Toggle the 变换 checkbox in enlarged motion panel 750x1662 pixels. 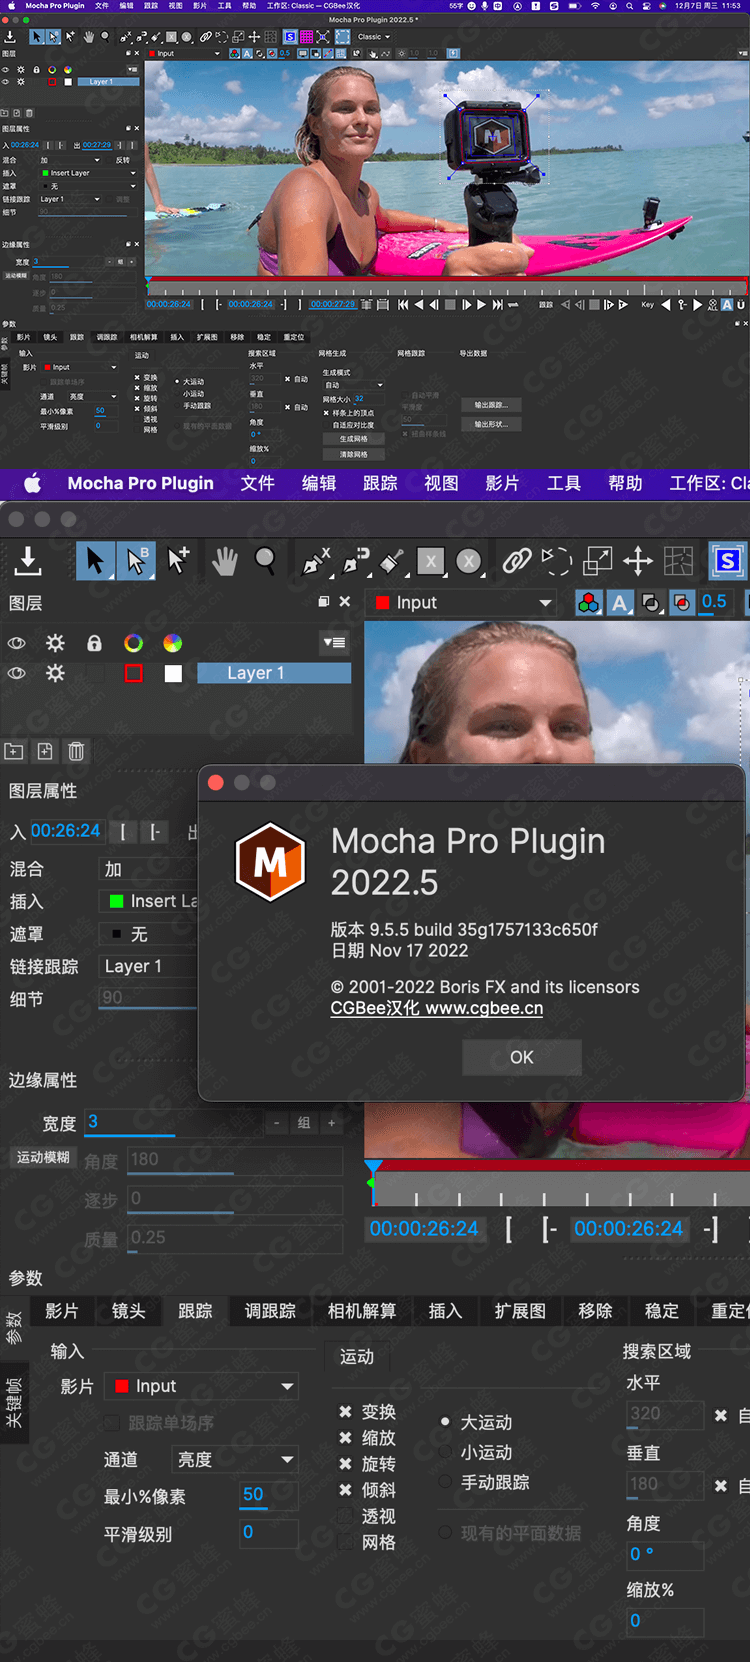click(x=345, y=1412)
